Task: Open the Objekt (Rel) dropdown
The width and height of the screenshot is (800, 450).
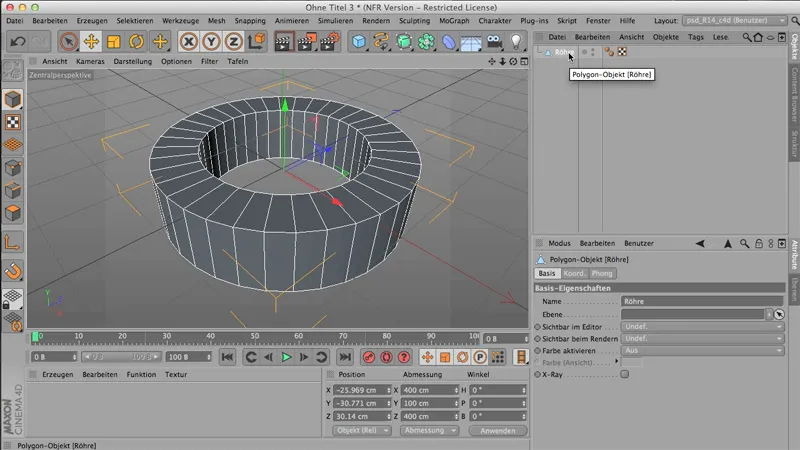Action: pyautogui.click(x=361, y=430)
